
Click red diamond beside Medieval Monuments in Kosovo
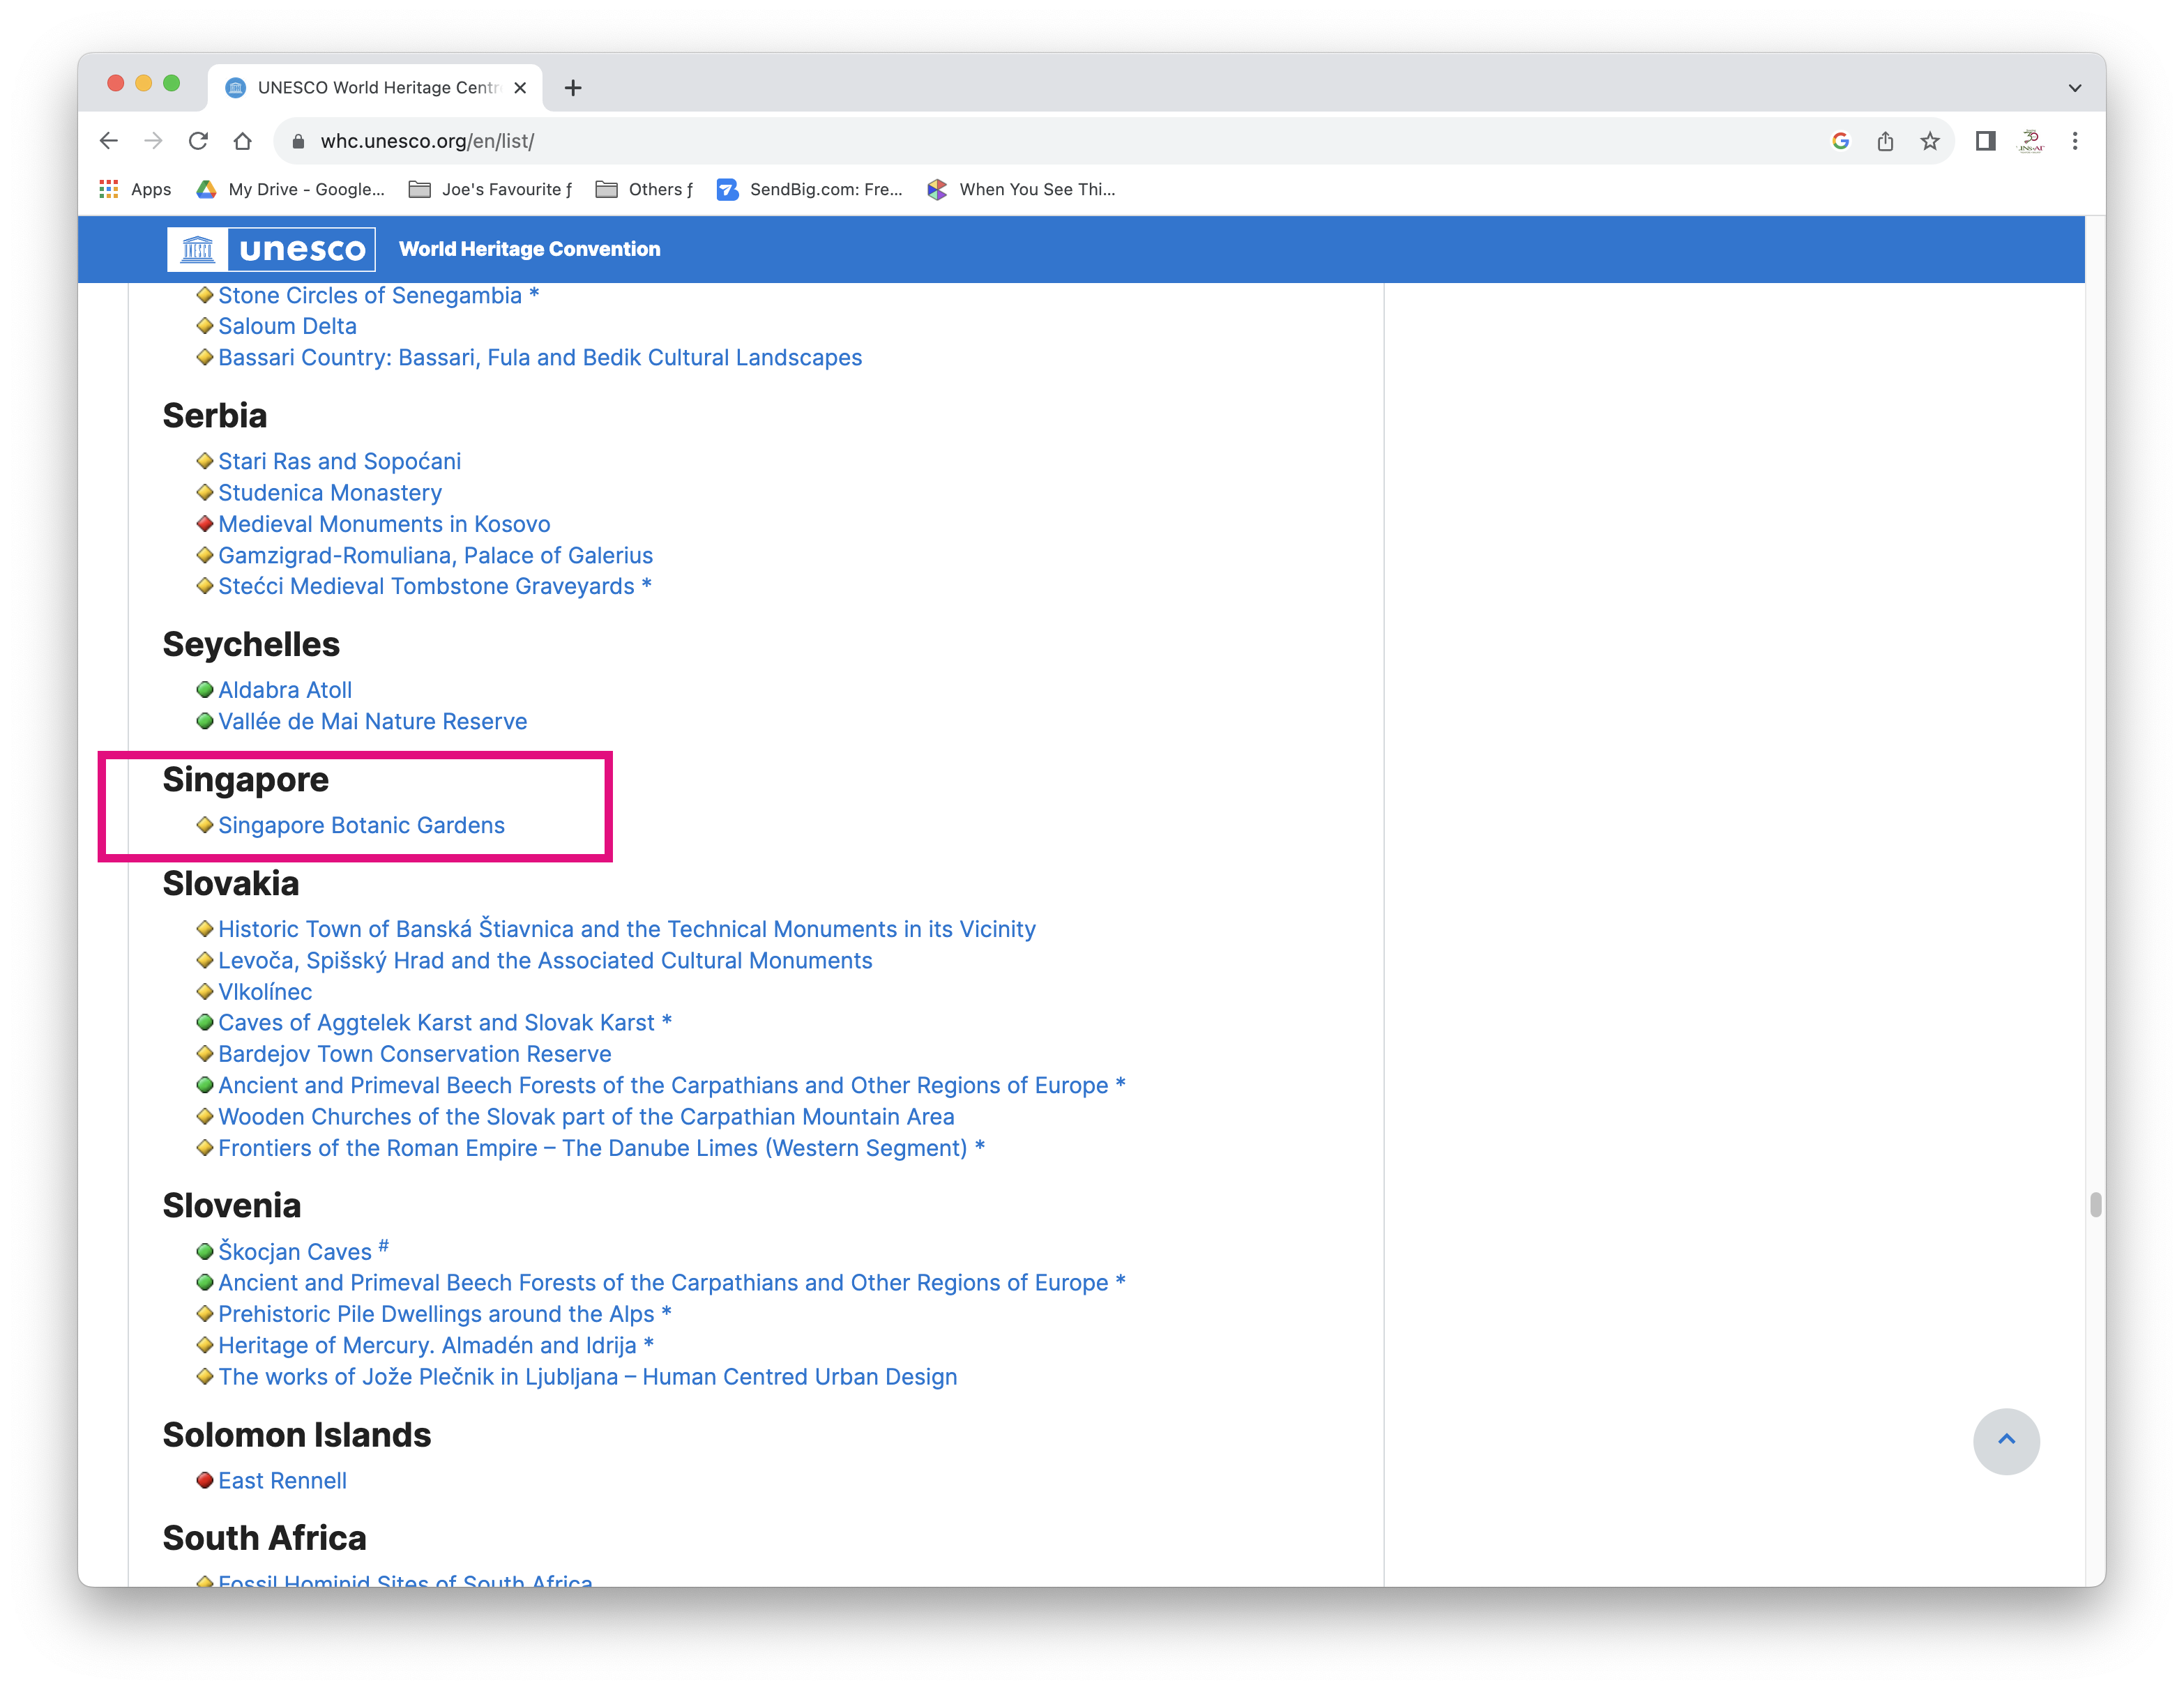(x=204, y=523)
